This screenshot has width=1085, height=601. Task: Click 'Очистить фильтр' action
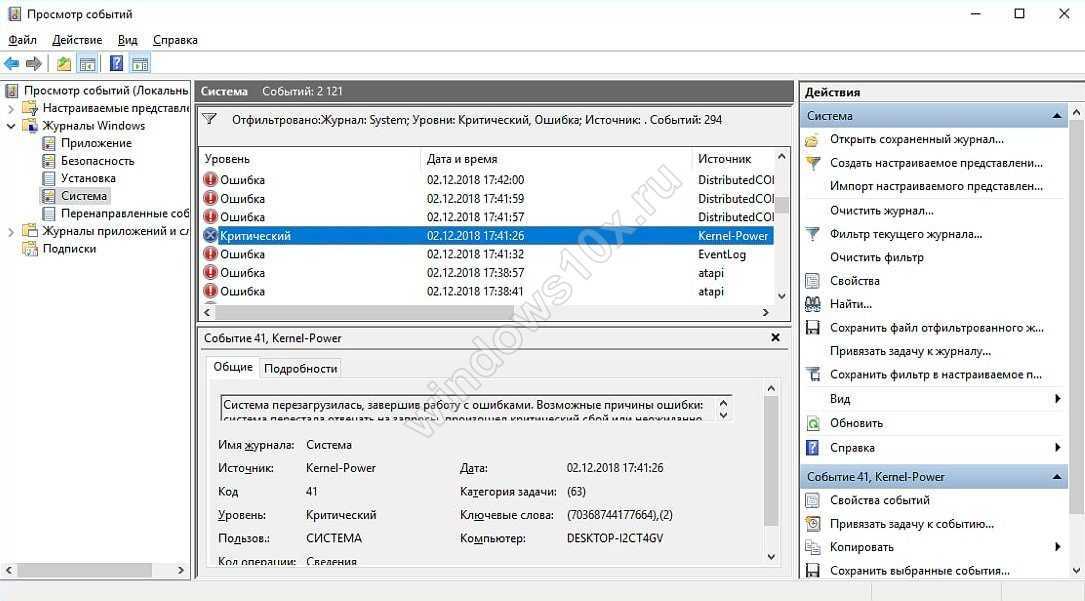coord(876,257)
